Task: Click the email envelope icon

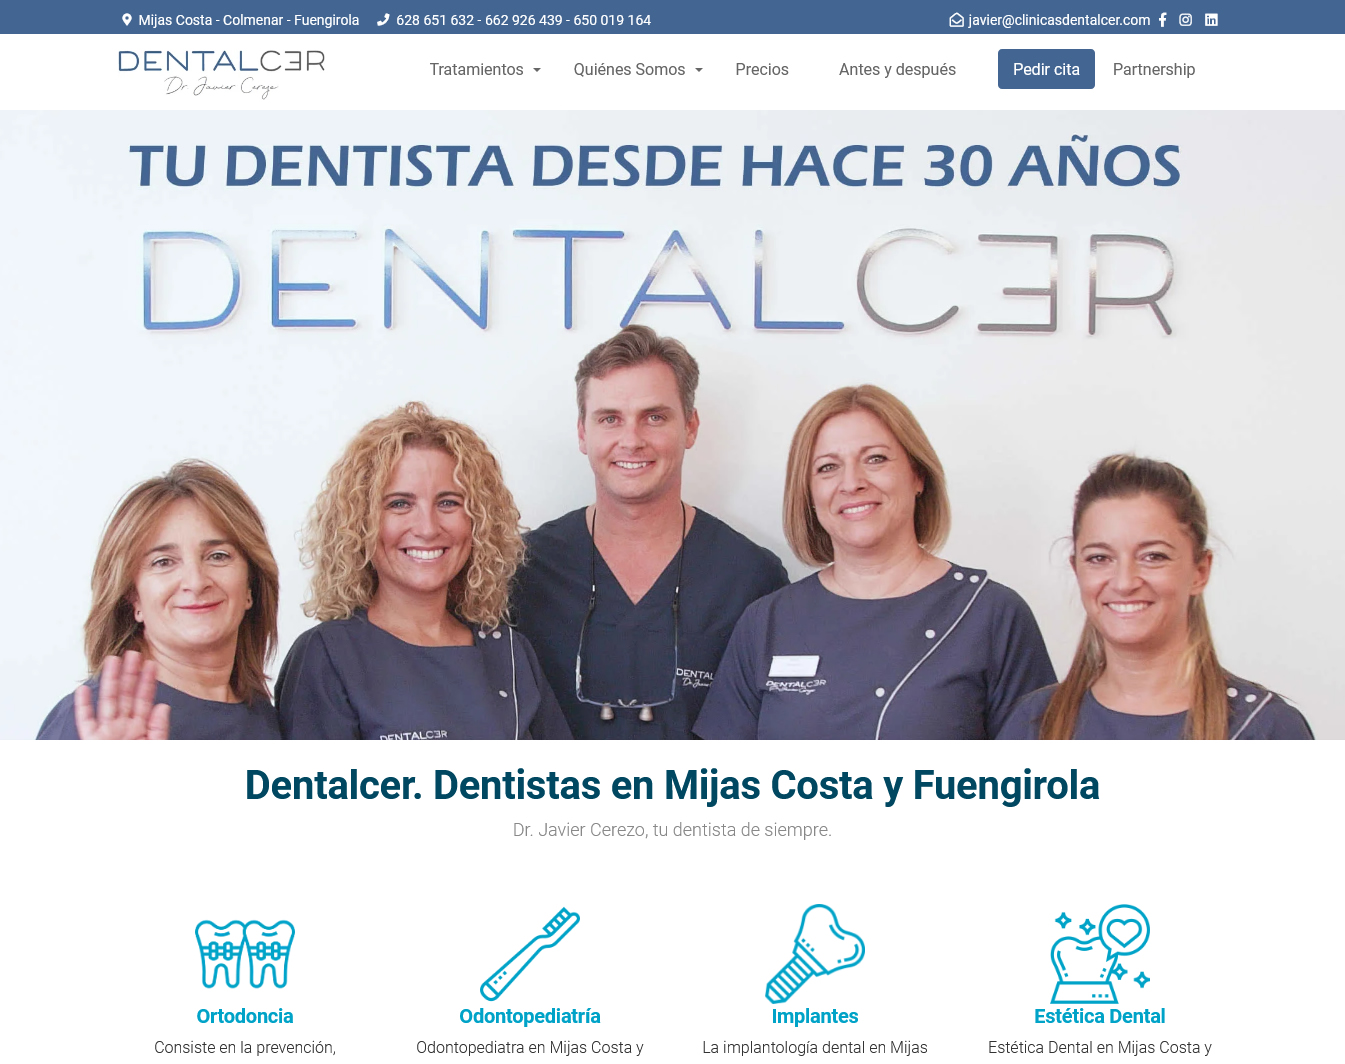Action: (956, 20)
